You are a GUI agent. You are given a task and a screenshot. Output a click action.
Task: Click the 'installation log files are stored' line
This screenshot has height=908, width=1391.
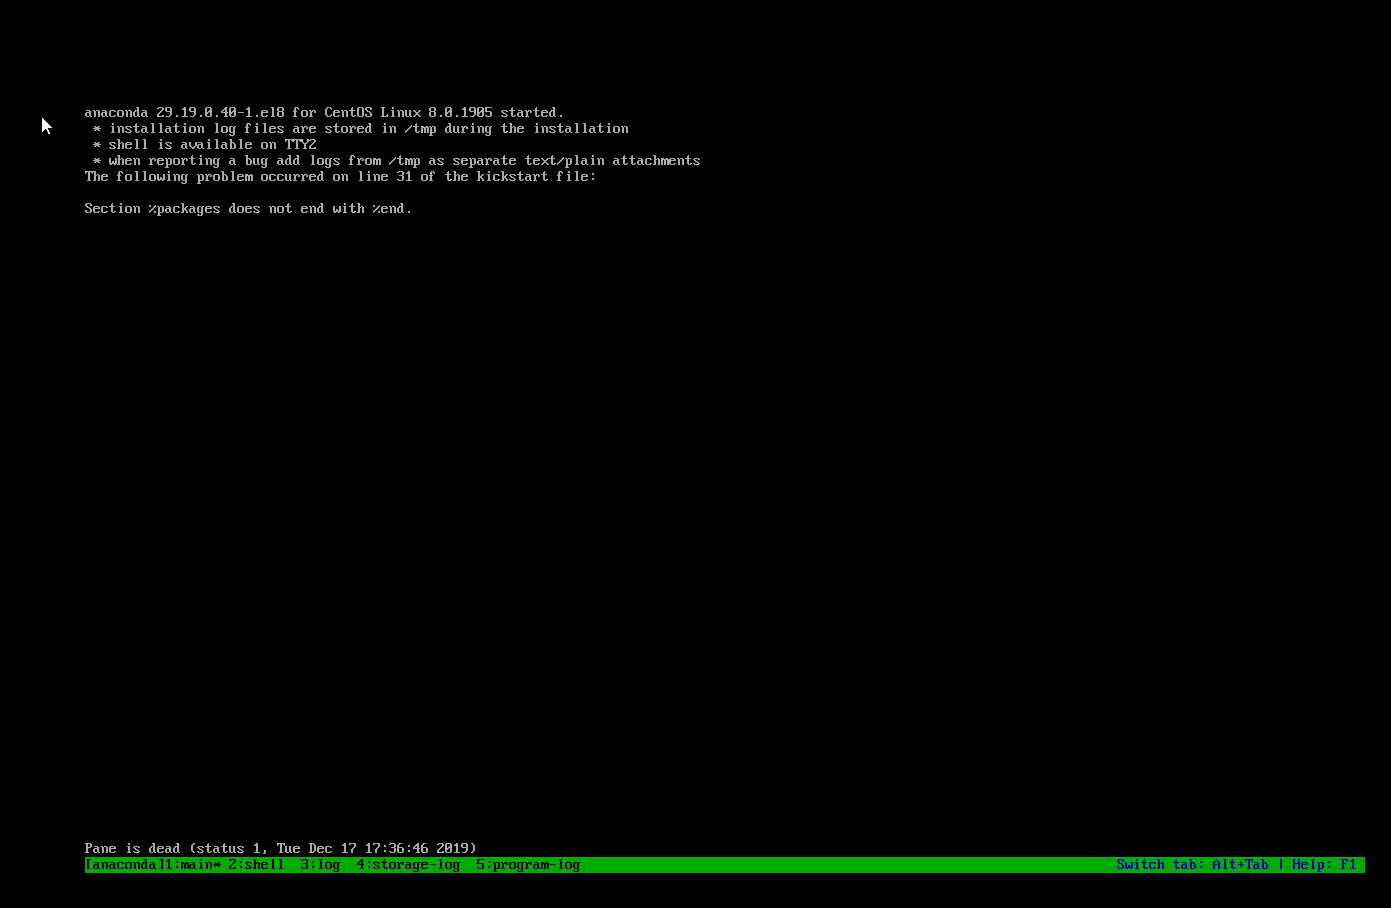click(x=360, y=128)
